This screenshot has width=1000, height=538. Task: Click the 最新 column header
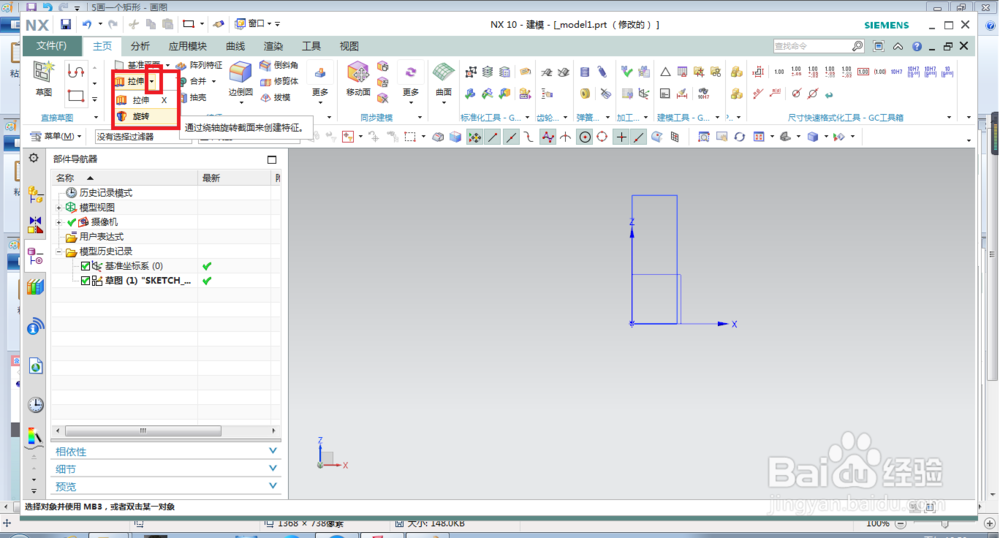tap(235, 178)
